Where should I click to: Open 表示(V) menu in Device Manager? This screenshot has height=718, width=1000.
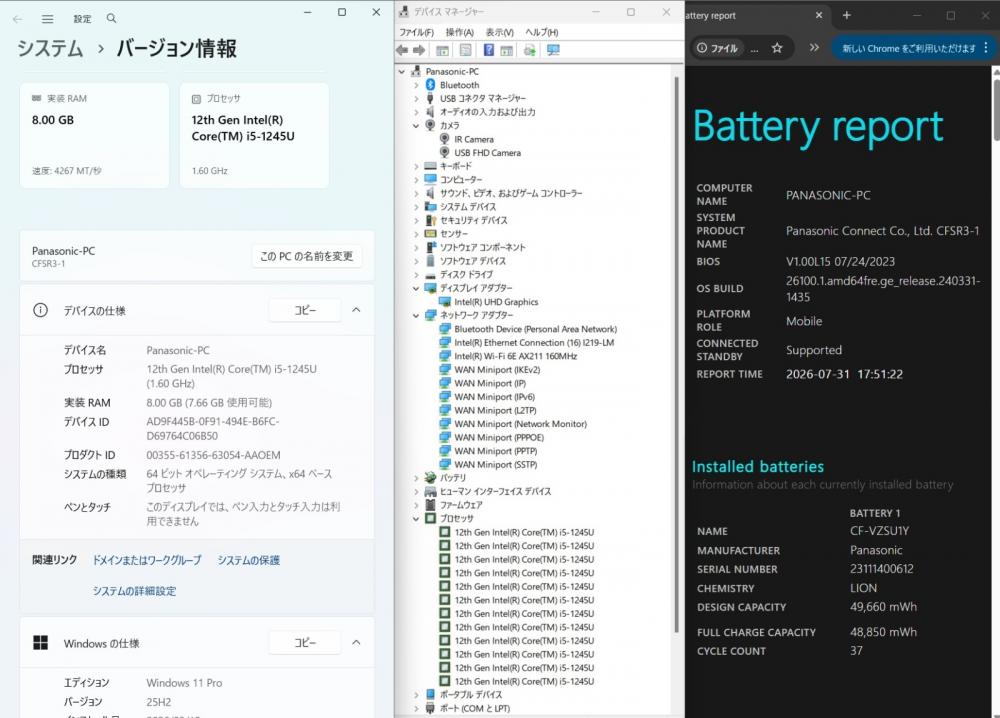(x=499, y=33)
